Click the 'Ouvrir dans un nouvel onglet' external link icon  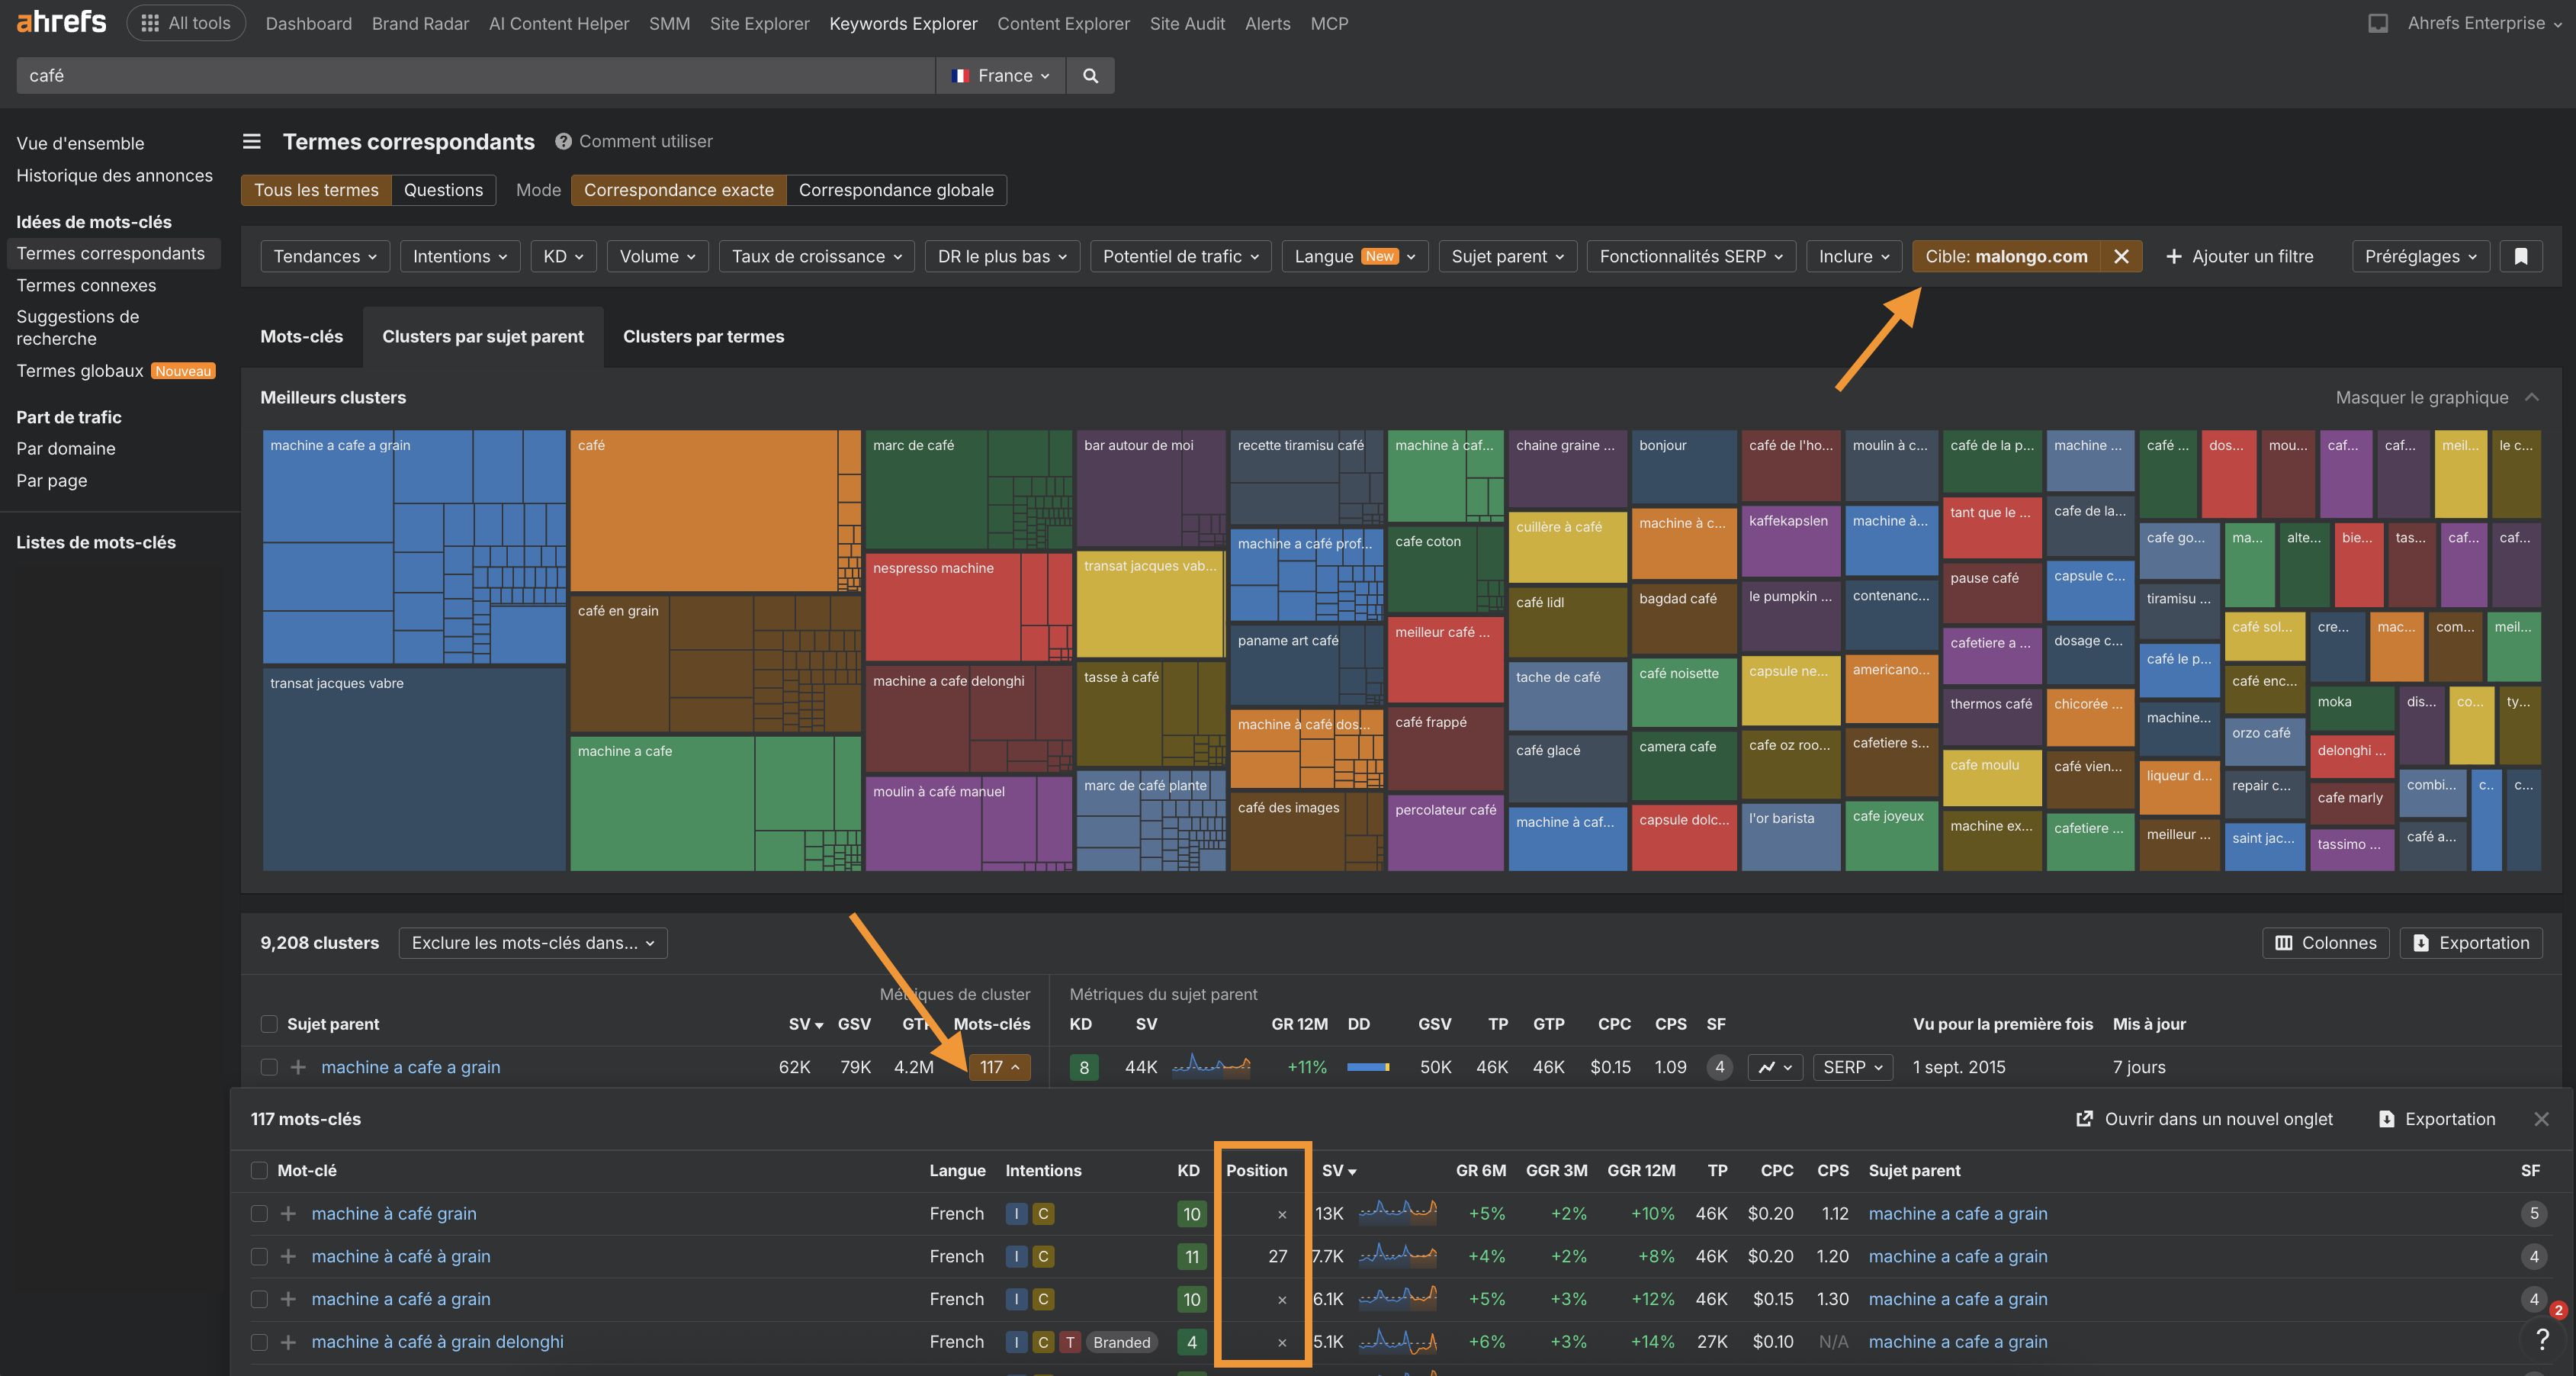click(x=2086, y=1119)
